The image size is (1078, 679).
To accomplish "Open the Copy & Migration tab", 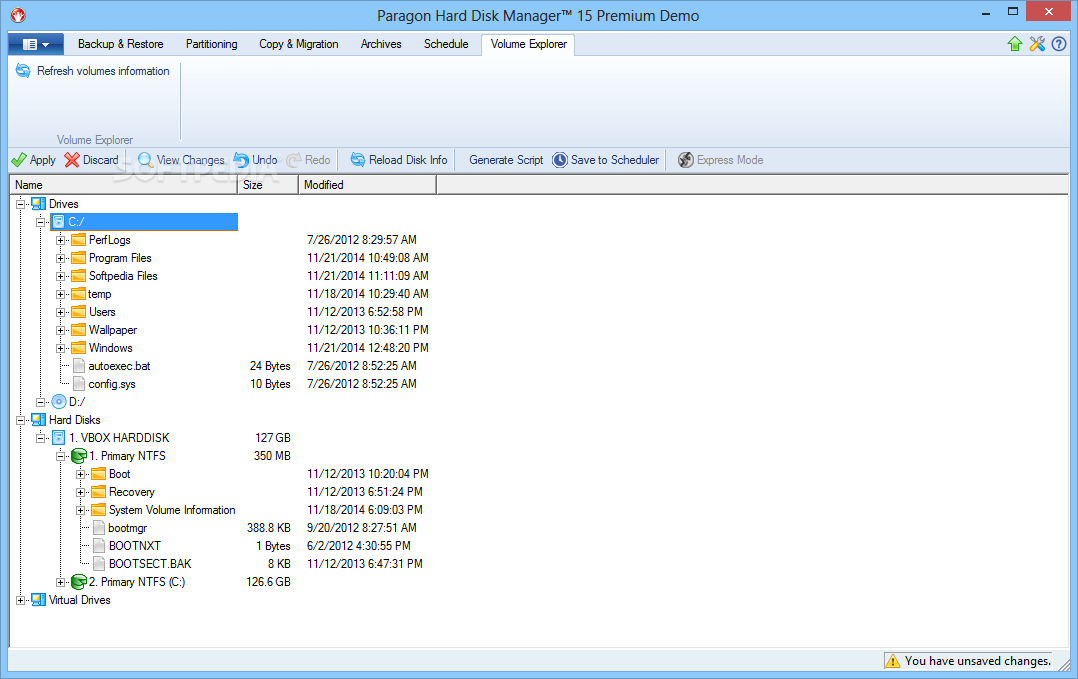I will (298, 44).
